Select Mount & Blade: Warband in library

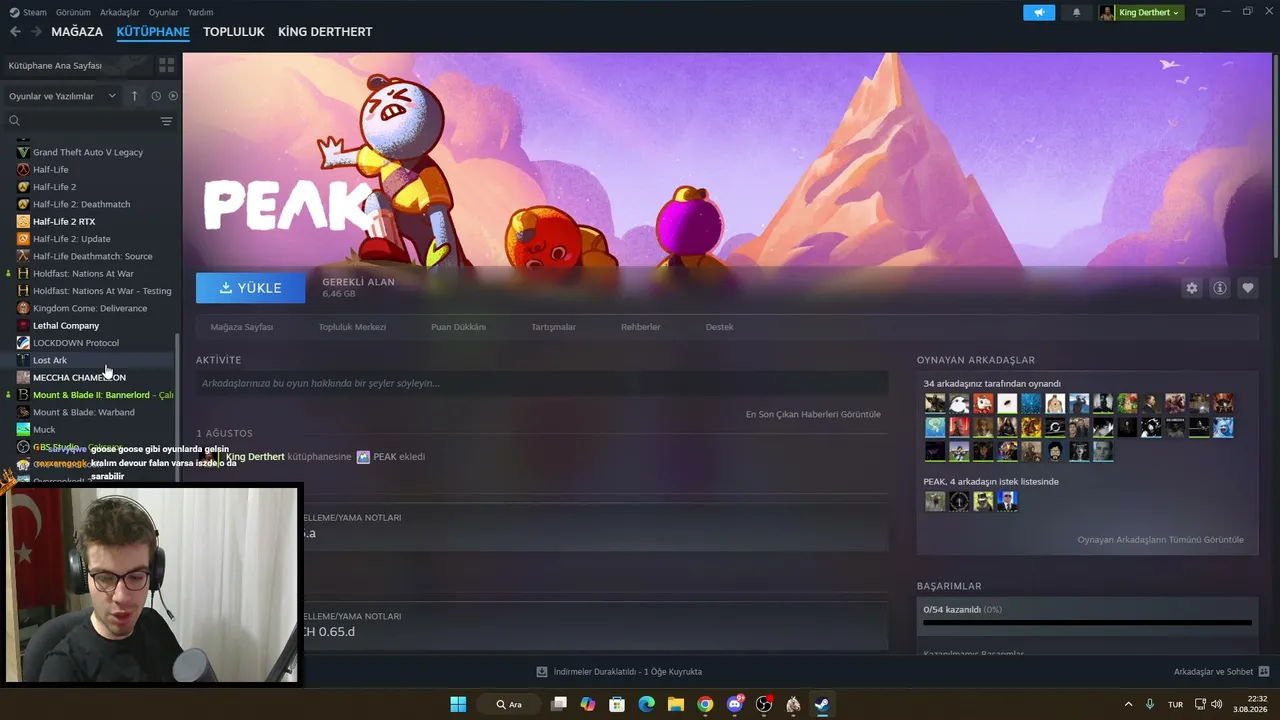[84, 412]
